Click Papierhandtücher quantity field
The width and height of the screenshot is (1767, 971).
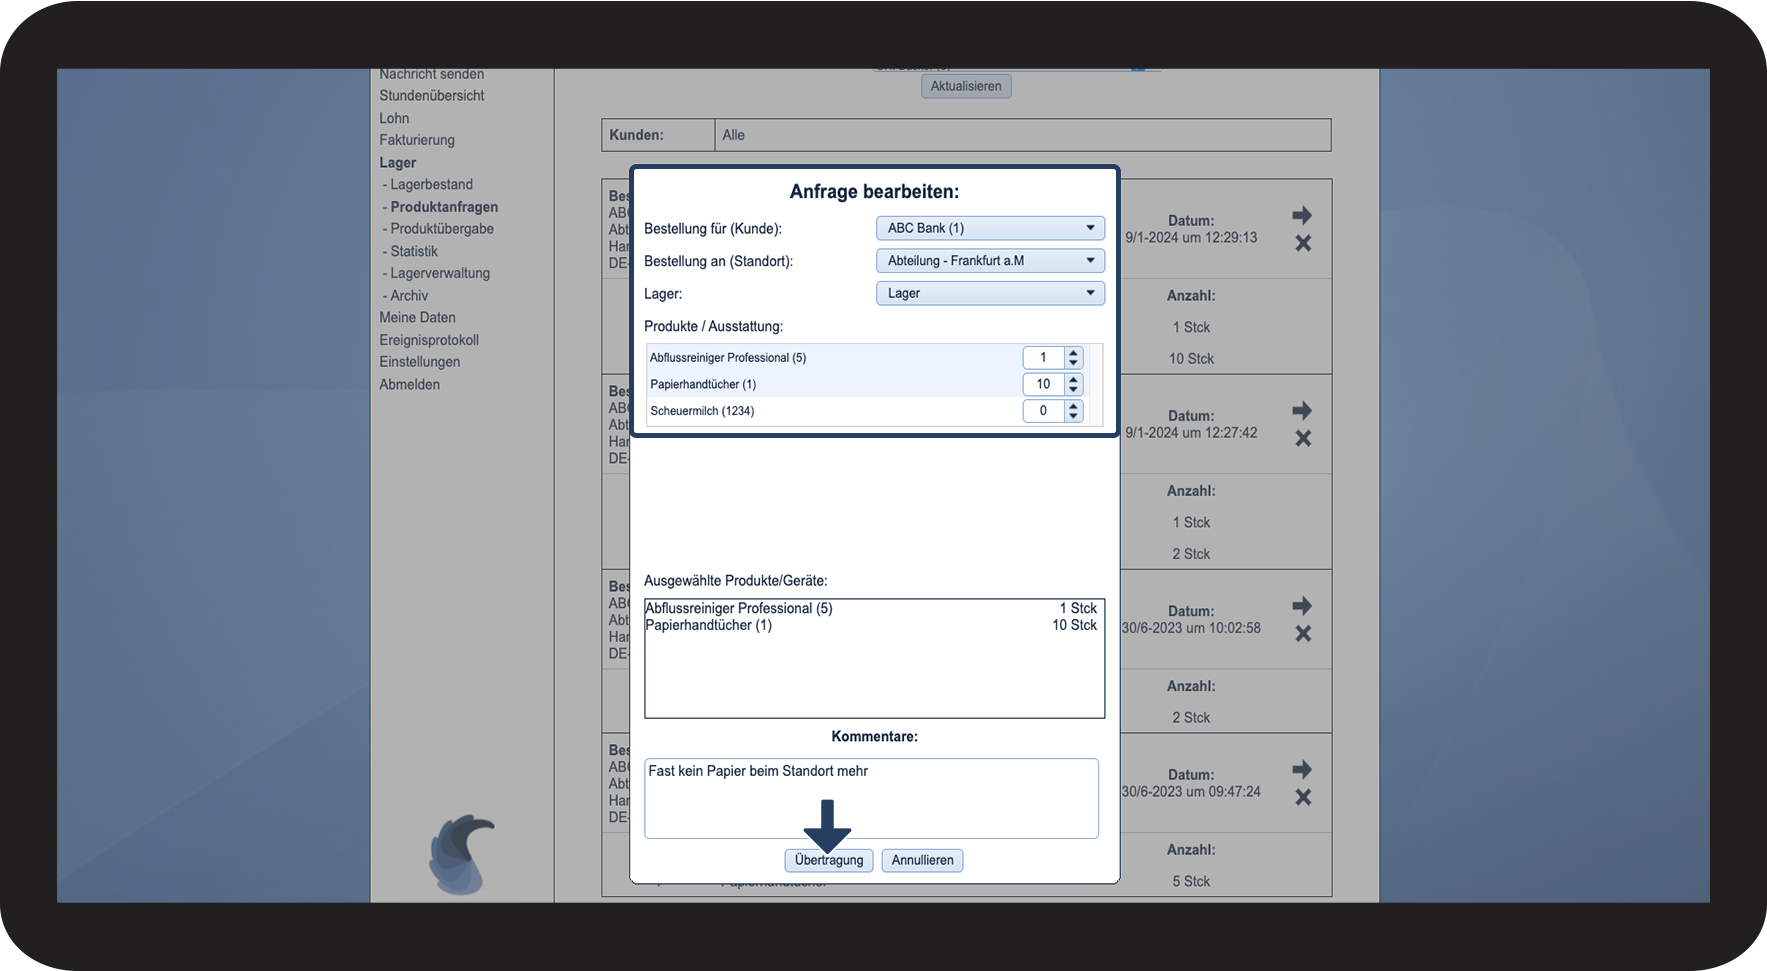1043,384
